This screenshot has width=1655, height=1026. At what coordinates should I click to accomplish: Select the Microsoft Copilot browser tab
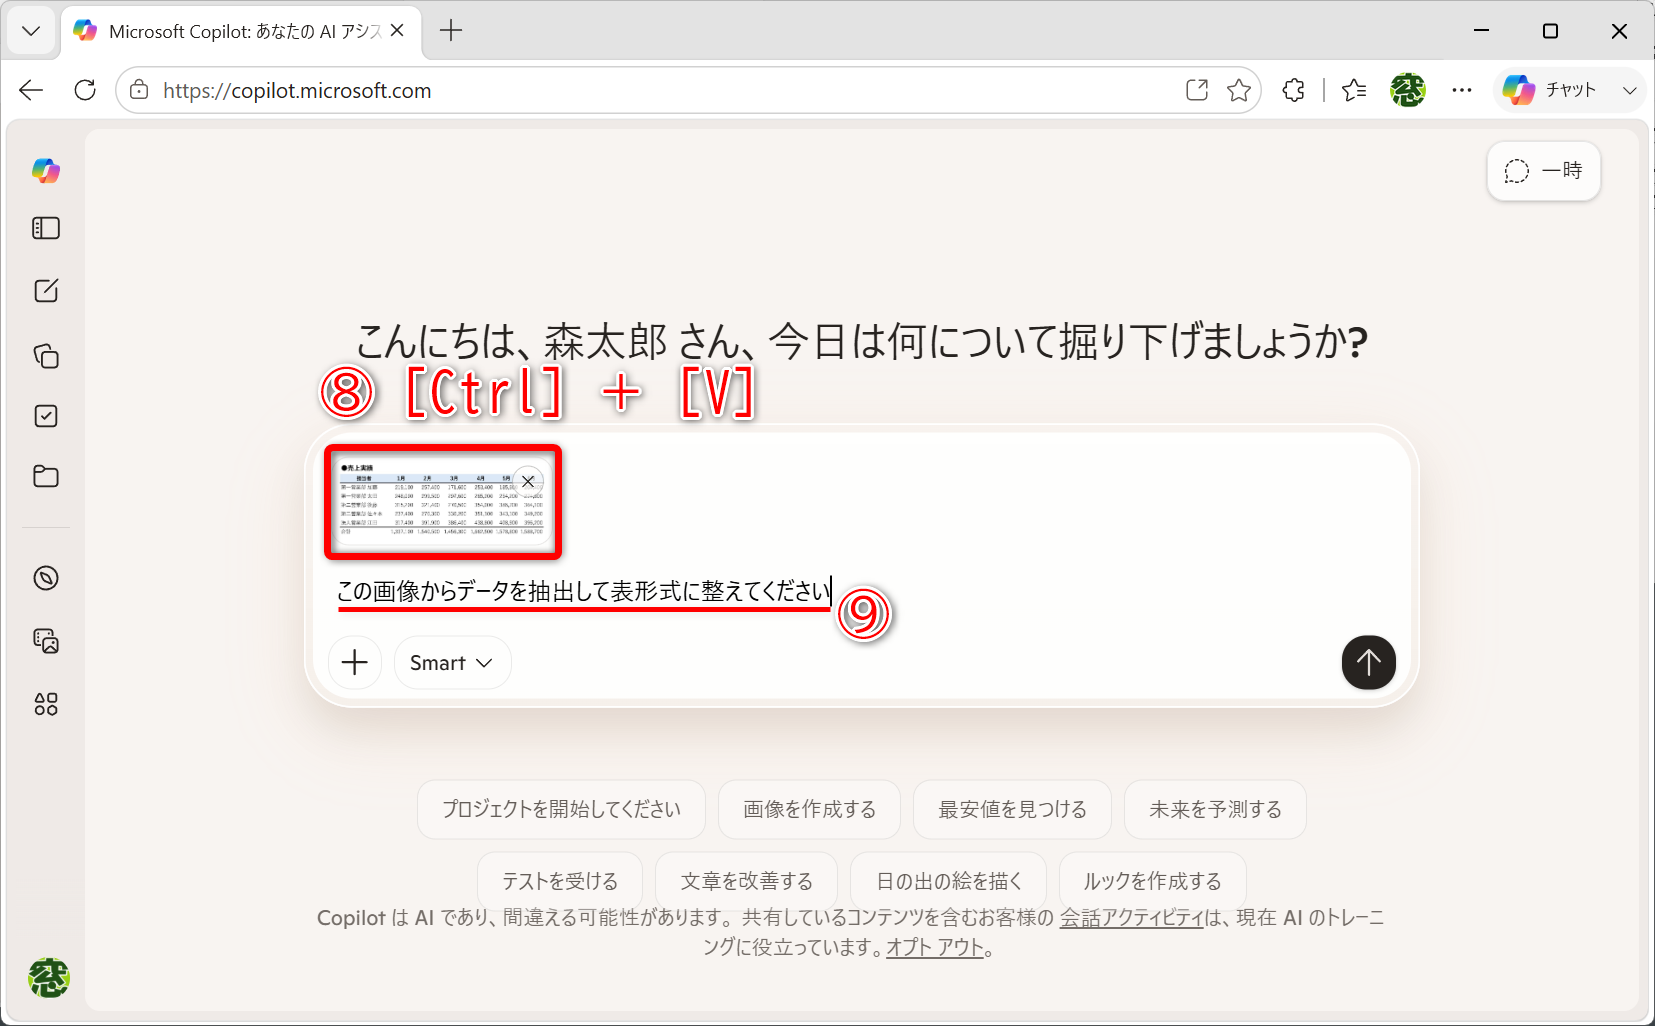(240, 31)
